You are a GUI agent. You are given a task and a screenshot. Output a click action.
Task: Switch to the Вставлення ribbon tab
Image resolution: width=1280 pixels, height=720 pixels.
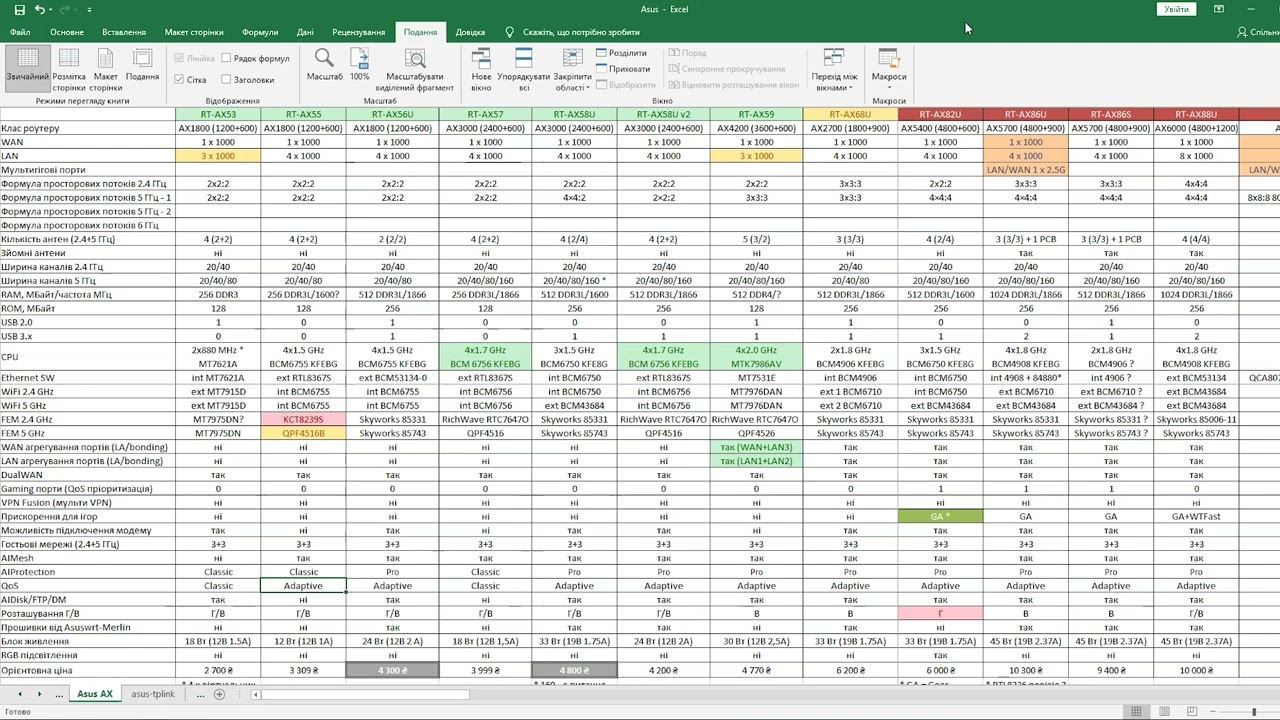(123, 32)
